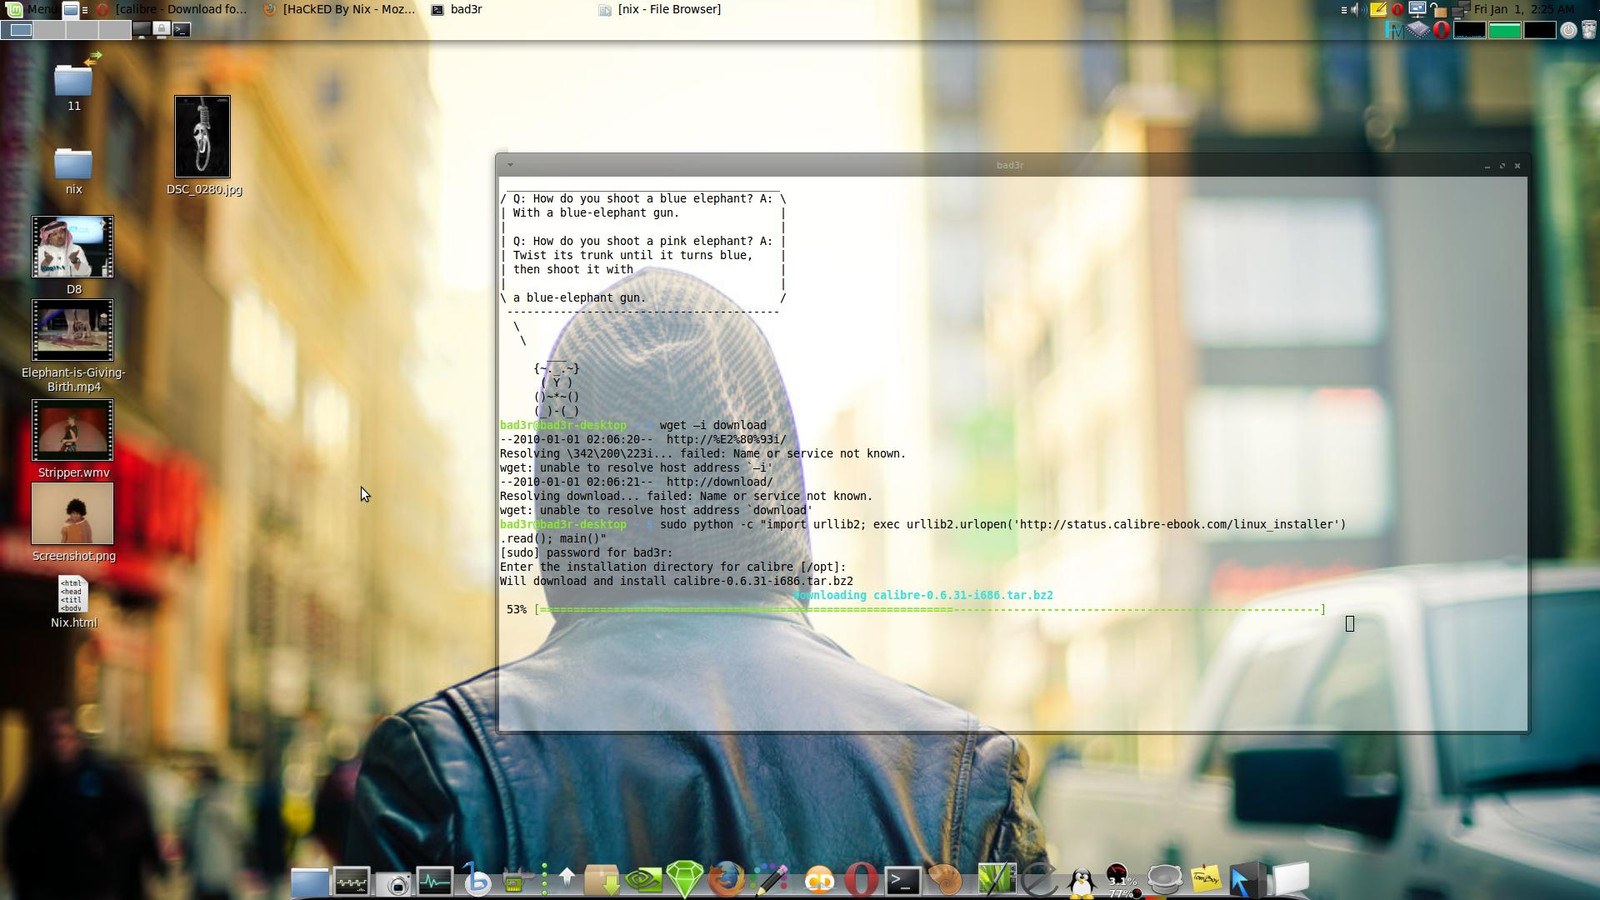Switch to the calibre Download taskbar entry
The height and width of the screenshot is (900, 1600).
coord(171,9)
